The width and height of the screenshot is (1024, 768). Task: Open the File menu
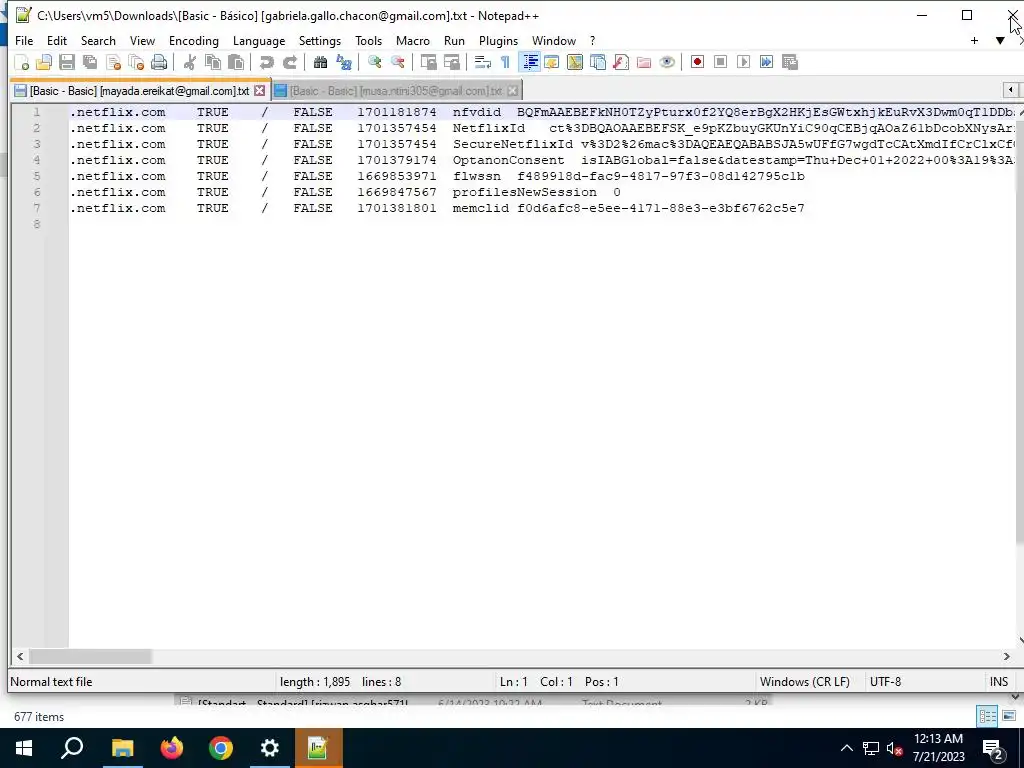coord(24,40)
